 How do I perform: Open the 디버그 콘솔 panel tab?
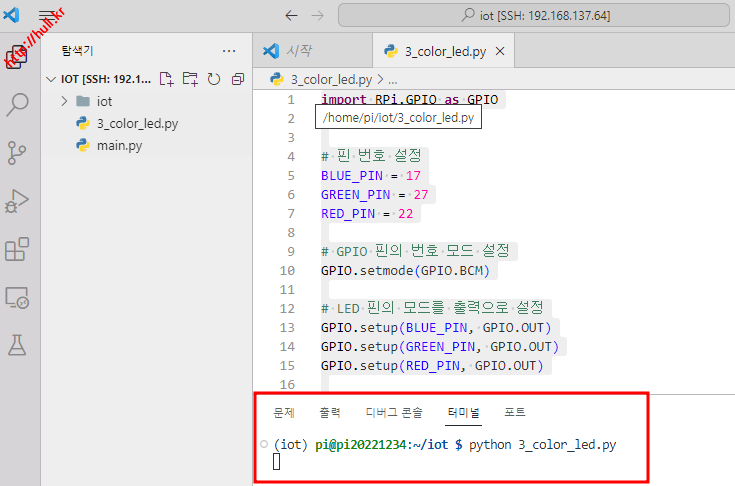pos(393,412)
